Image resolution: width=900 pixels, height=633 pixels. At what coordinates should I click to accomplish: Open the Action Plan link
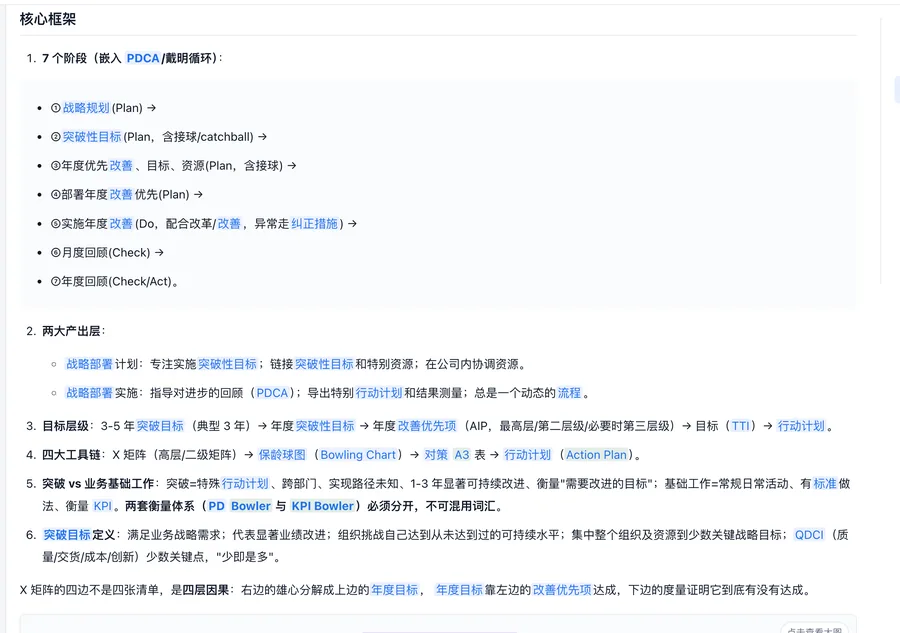[x=596, y=455]
